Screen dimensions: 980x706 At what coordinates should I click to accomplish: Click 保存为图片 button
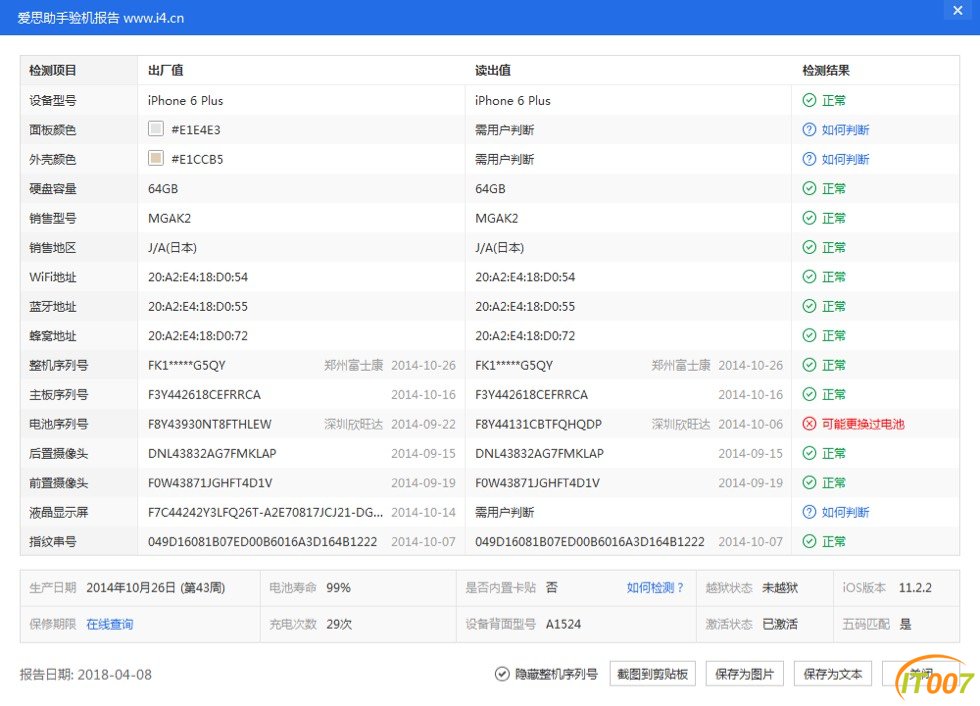(x=744, y=674)
